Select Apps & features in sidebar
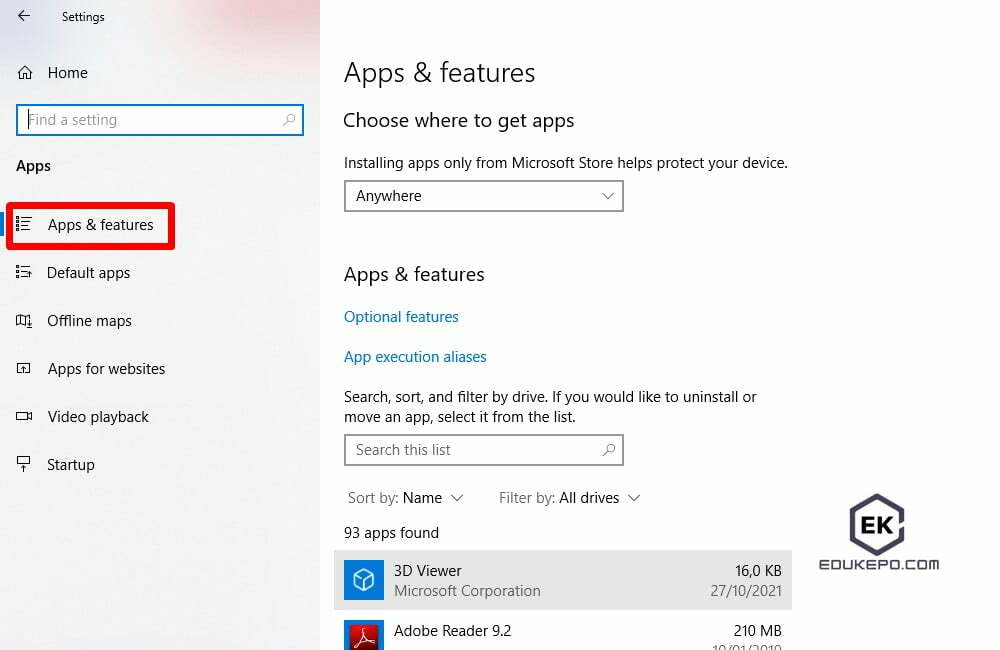The image size is (1000, 650). [x=100, y=225]
